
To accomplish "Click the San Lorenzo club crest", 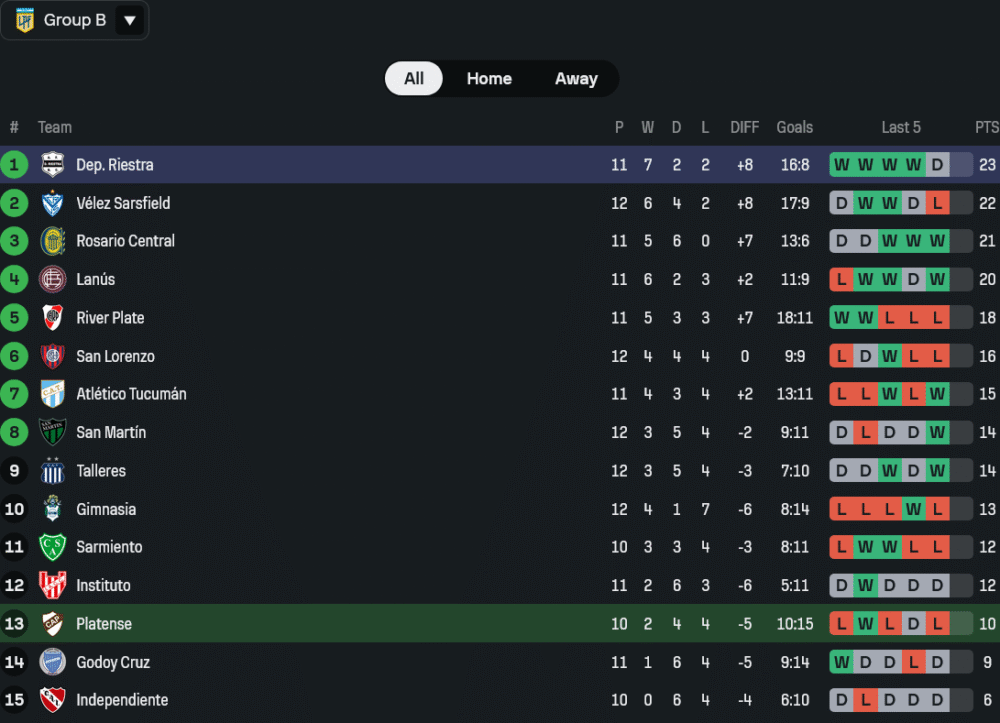I will coord(52,356).
